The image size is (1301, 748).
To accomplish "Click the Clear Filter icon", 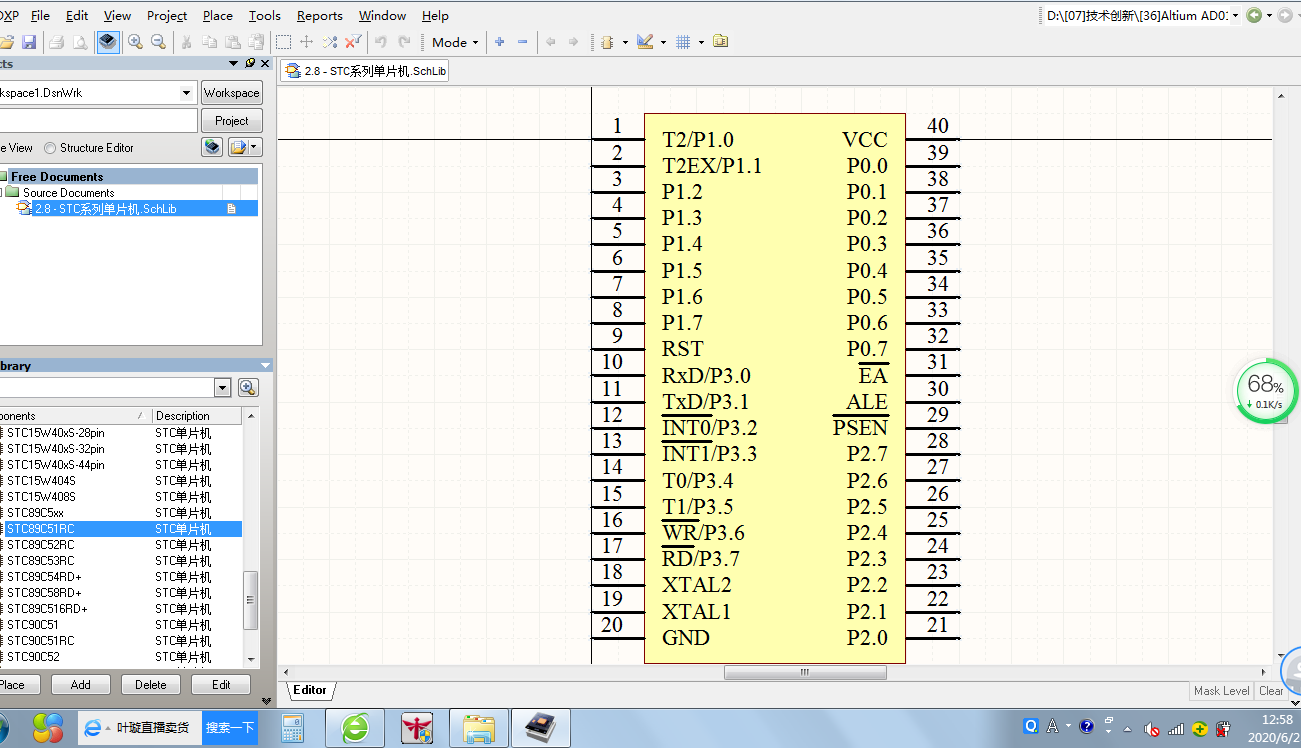I will pos(353,42).
